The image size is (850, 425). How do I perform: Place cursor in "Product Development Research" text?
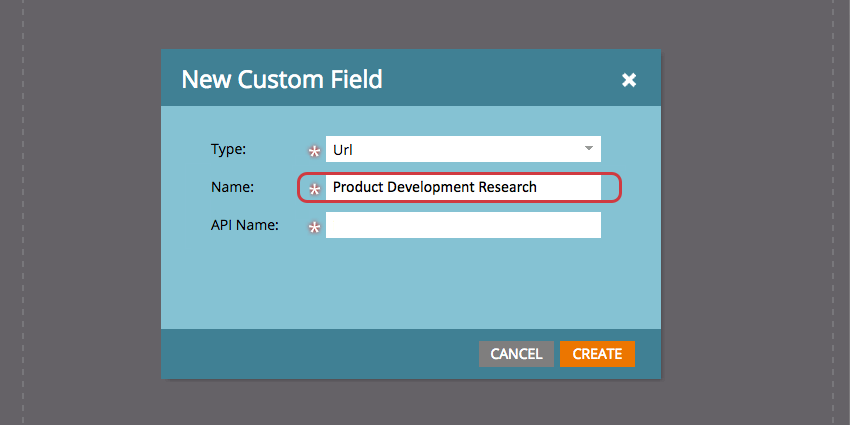point(434,187)
